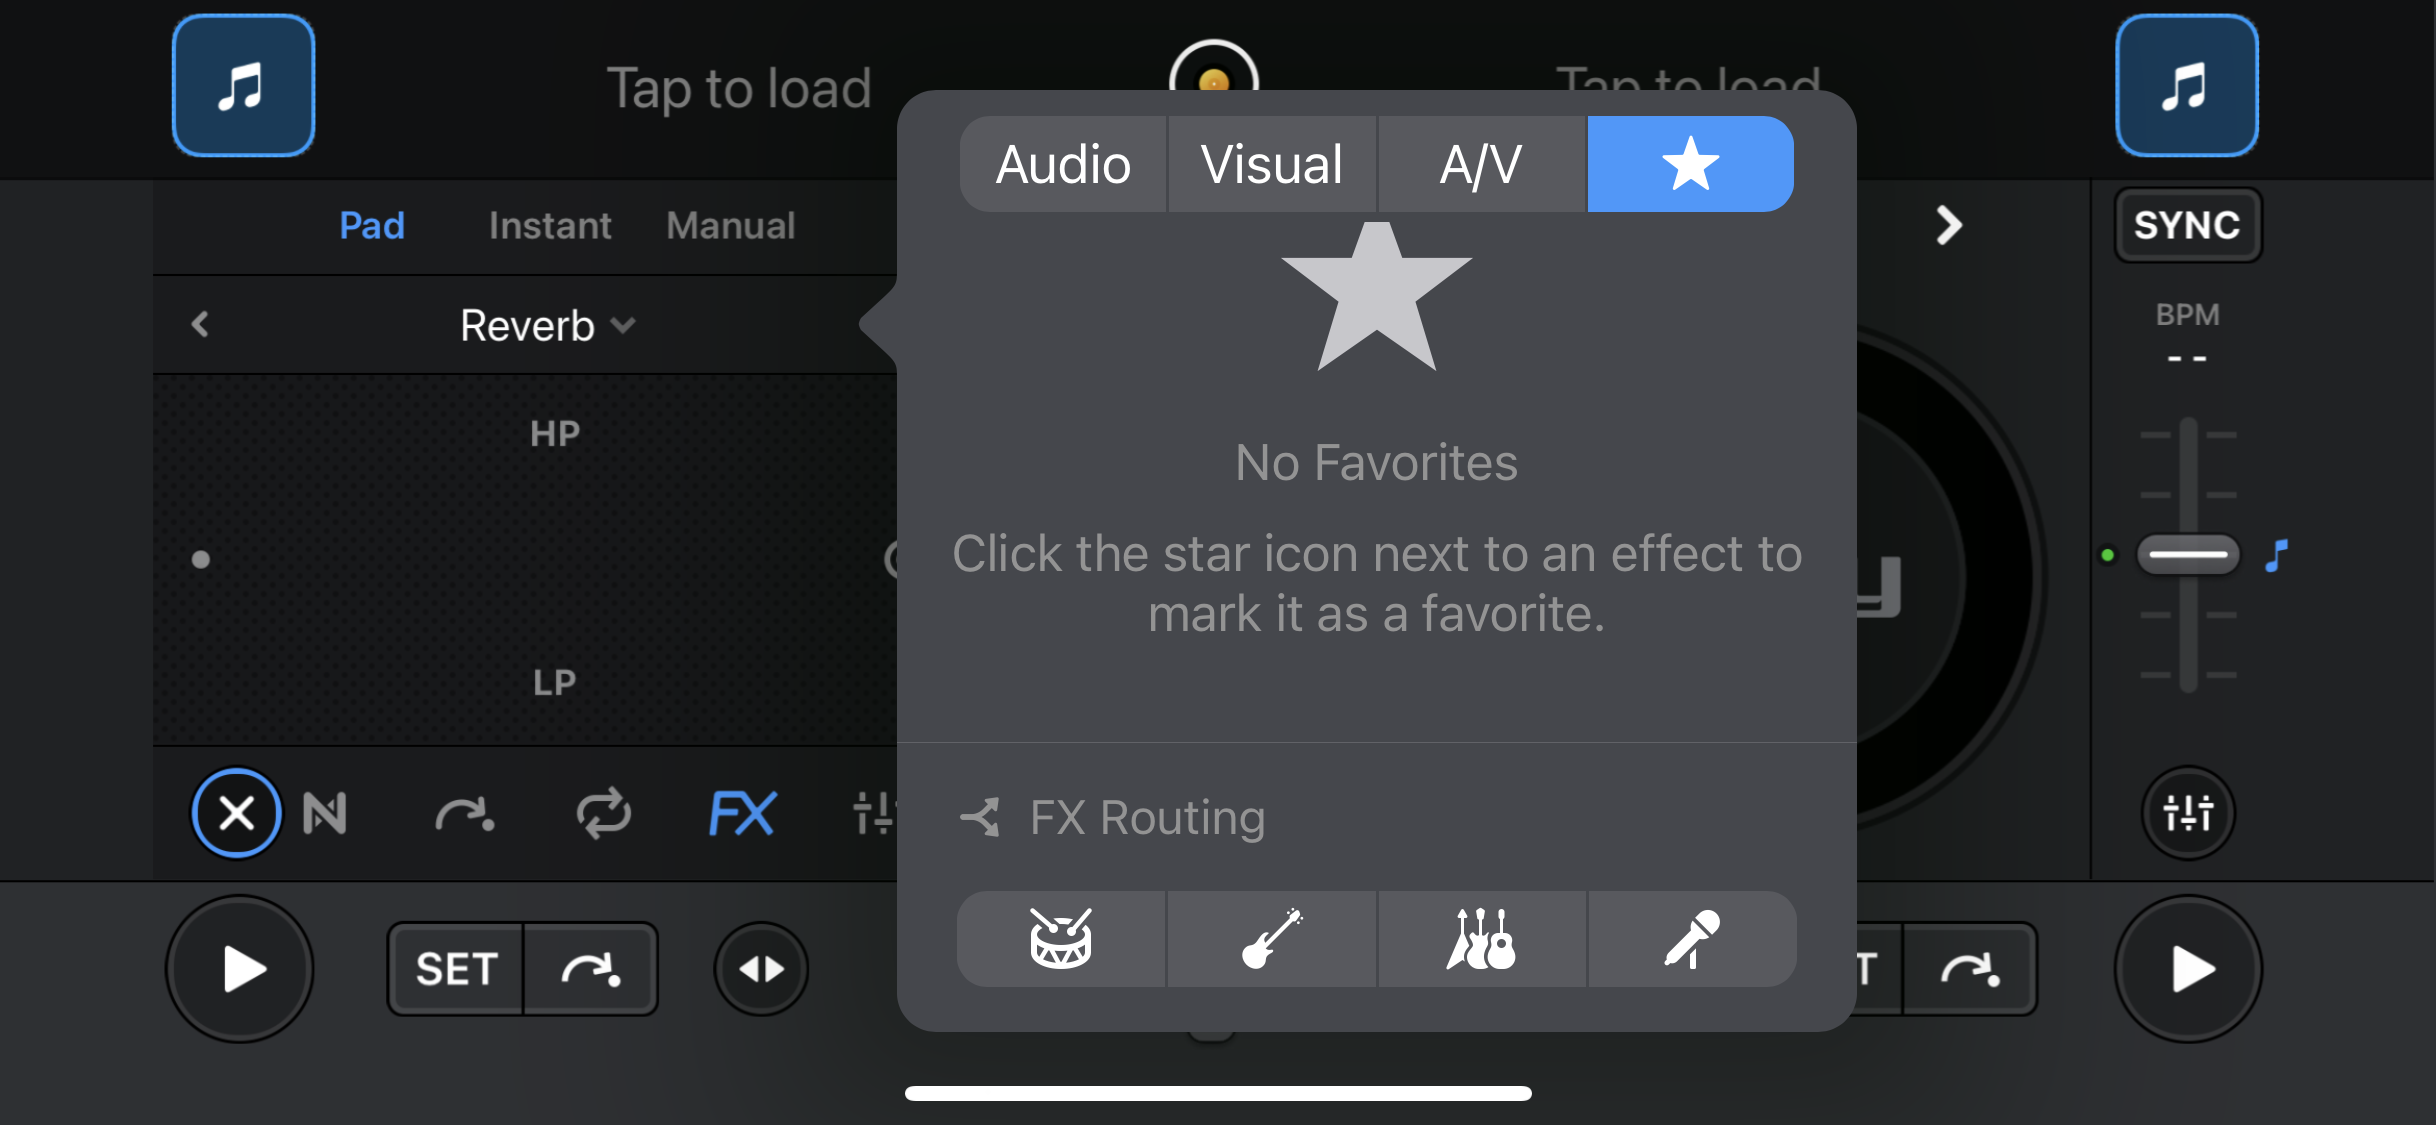The width and height of the screenshot is (2436, 1125).
Task: Switch to the Visual effects tab
Action: 1272,164
